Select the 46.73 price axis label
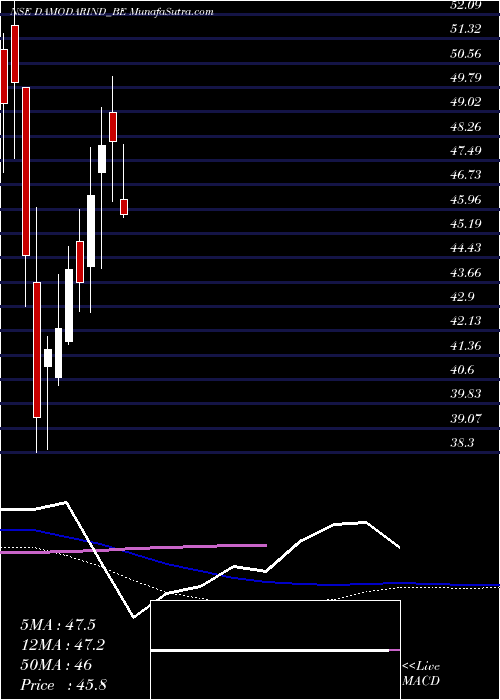The width and height of the screenshot is (500, 700). [465, 175]
